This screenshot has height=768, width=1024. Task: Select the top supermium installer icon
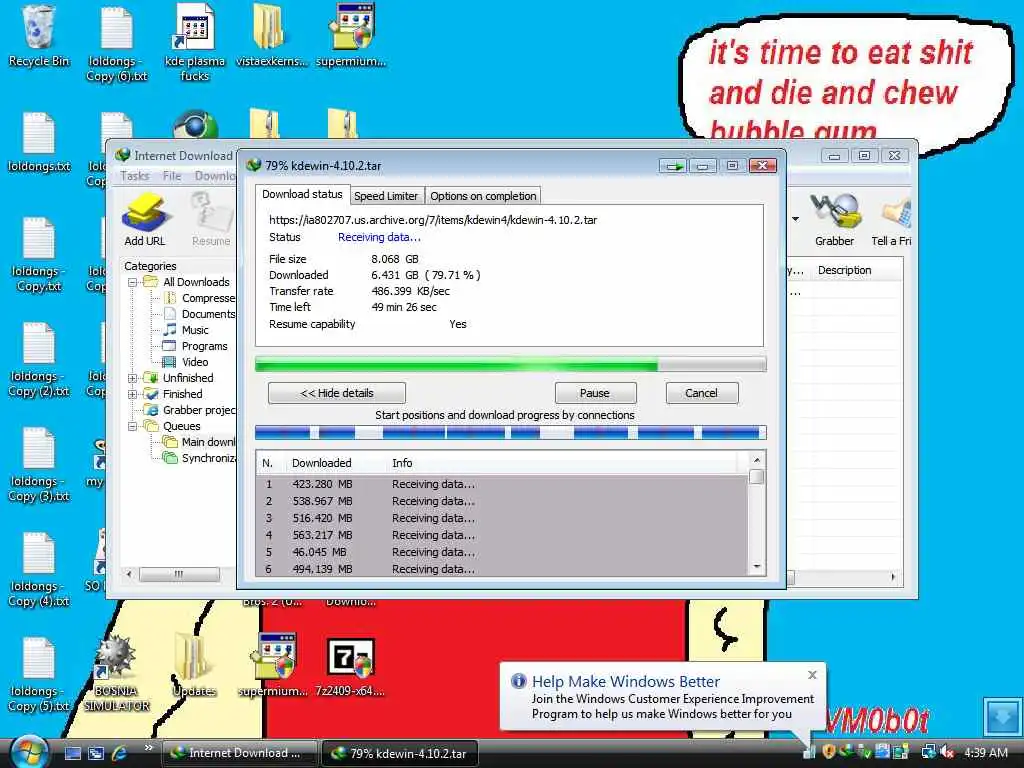pos(351,36)
